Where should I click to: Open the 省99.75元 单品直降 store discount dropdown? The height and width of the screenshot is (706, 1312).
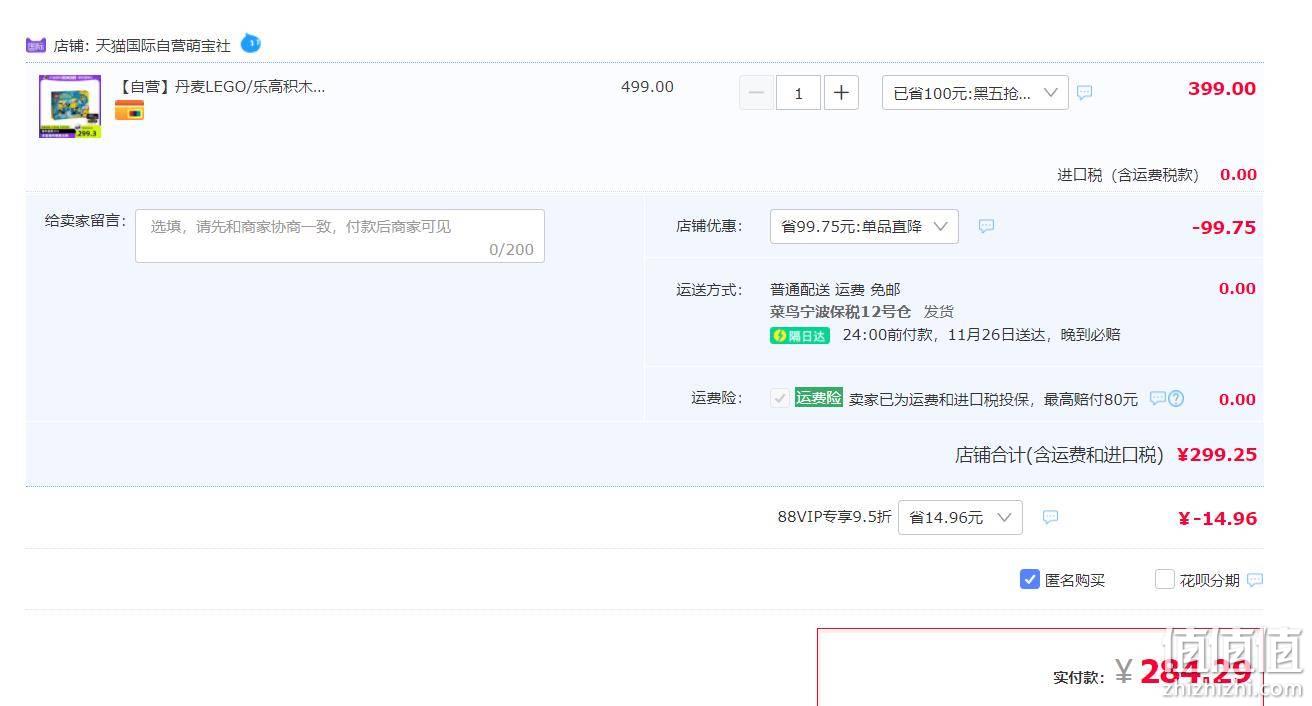tap(864, 226)
